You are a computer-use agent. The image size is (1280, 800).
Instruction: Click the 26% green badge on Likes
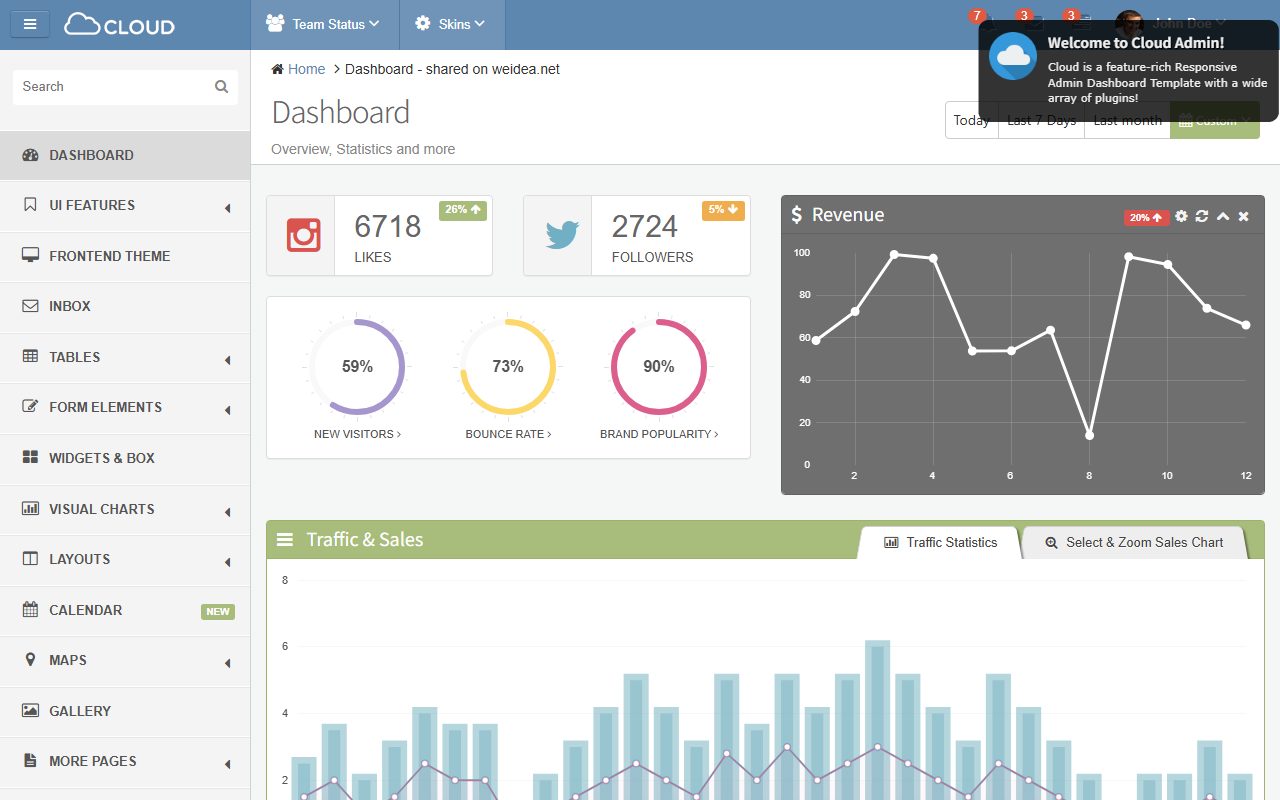click(x=463, y=210)
